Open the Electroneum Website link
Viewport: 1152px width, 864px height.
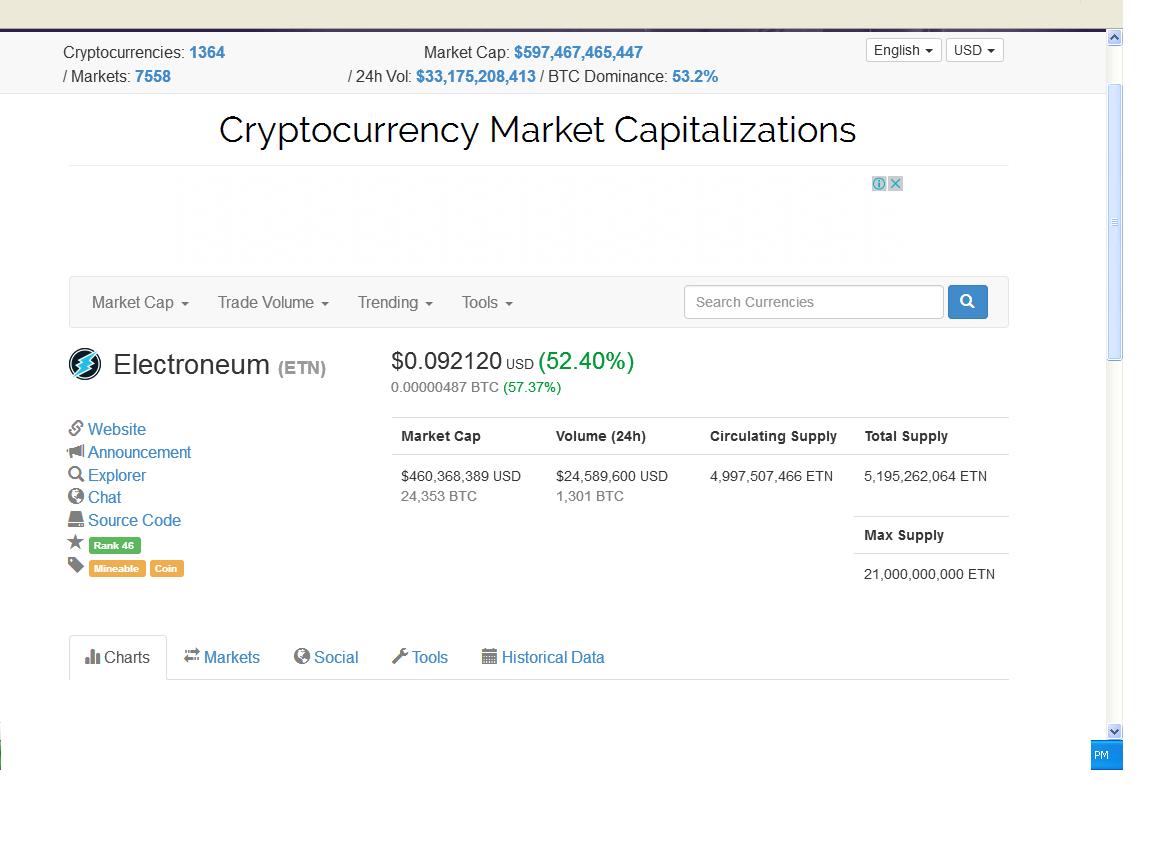117,429
